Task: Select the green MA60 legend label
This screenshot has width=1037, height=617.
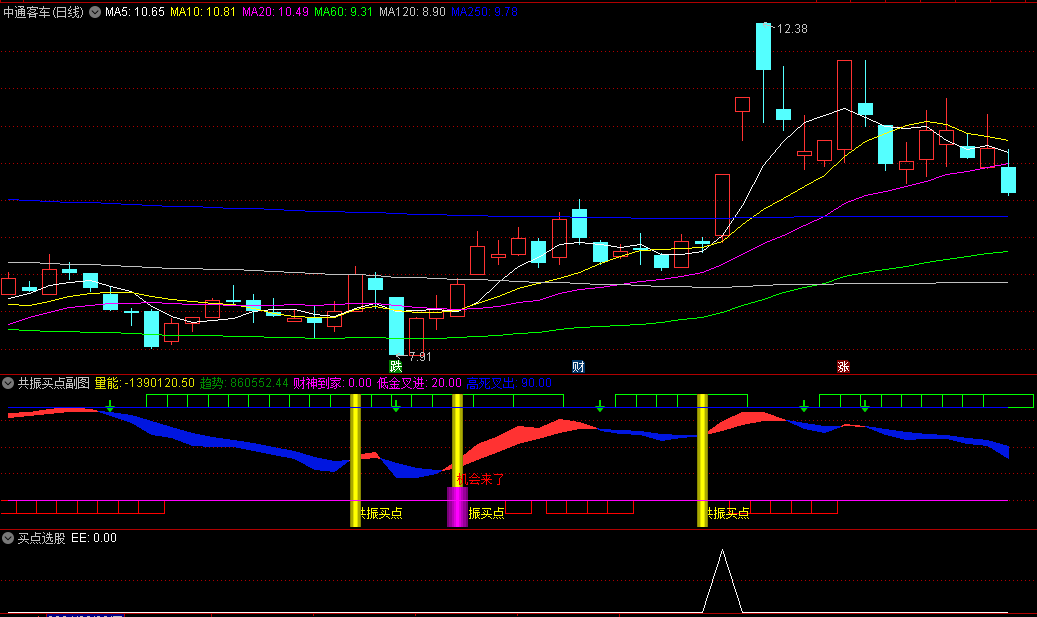Action: tap(343, 12)
